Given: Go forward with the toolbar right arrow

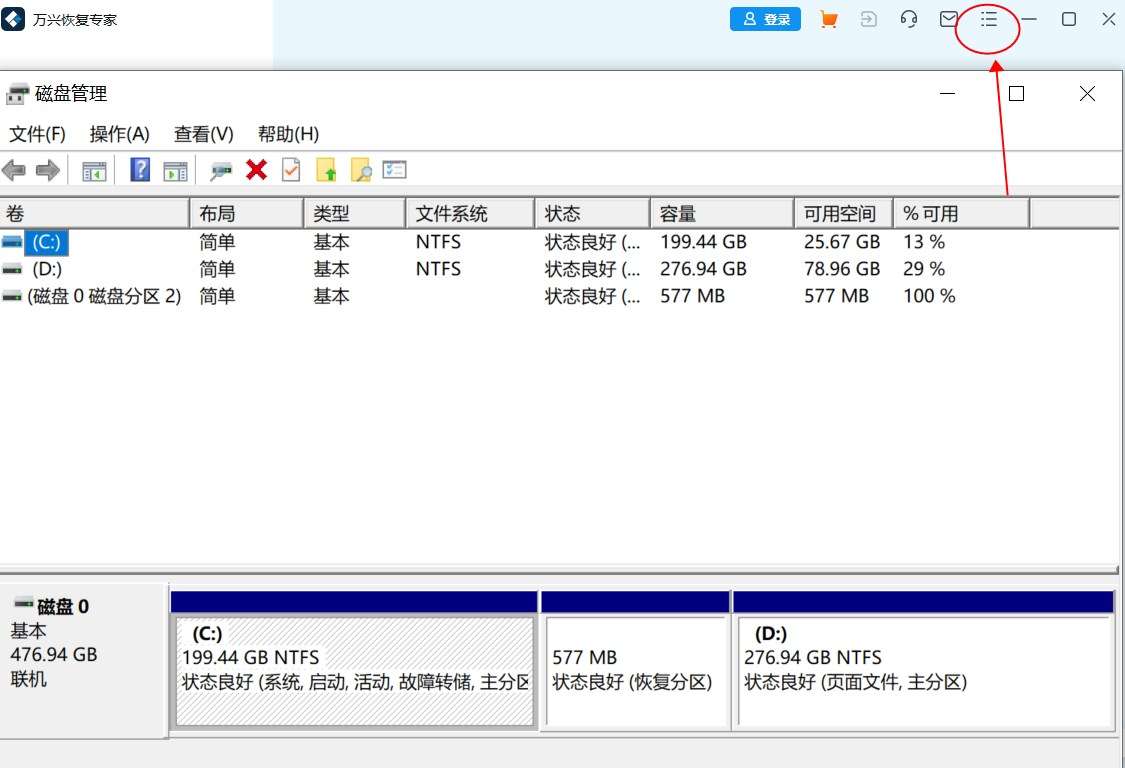Looking at the screenshot, I should (x=47, y=171).
